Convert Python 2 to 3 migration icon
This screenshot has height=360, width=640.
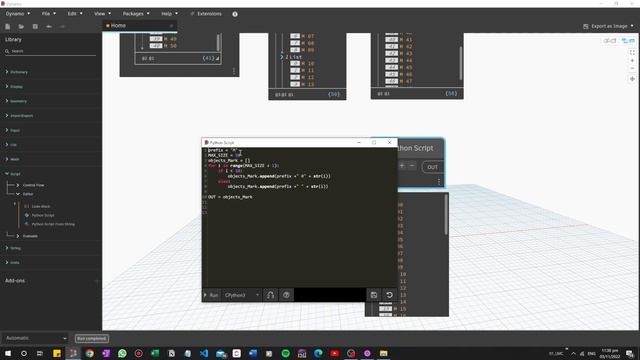coord(270,295)
